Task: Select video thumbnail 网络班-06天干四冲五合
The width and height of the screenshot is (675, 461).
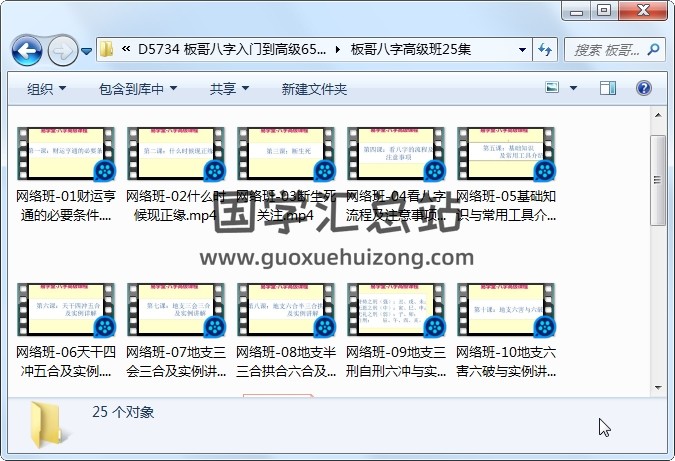Action: click(x=66, y=310)
